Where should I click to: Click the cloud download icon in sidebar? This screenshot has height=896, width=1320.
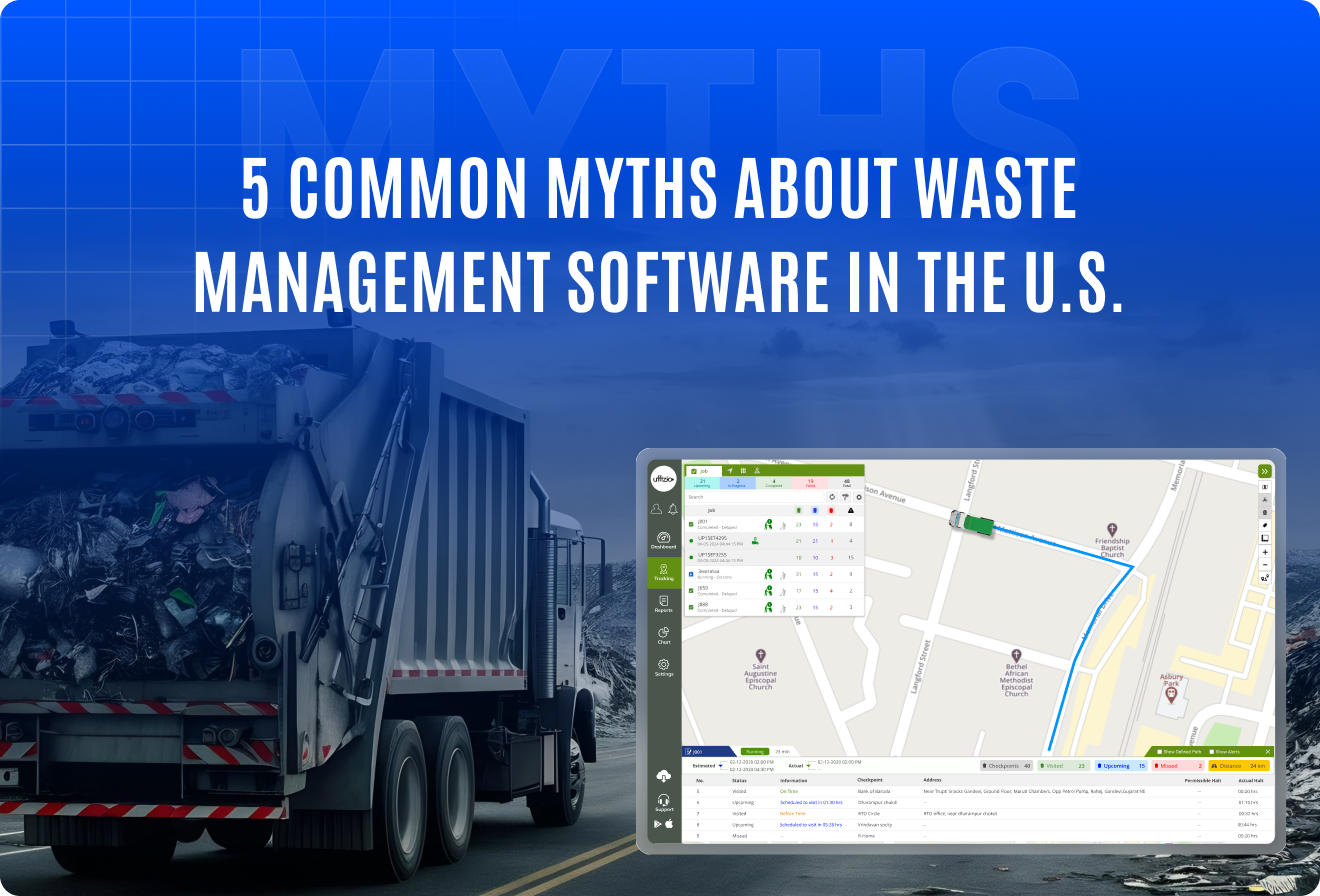pyautogui.click(x=664, y=776)
